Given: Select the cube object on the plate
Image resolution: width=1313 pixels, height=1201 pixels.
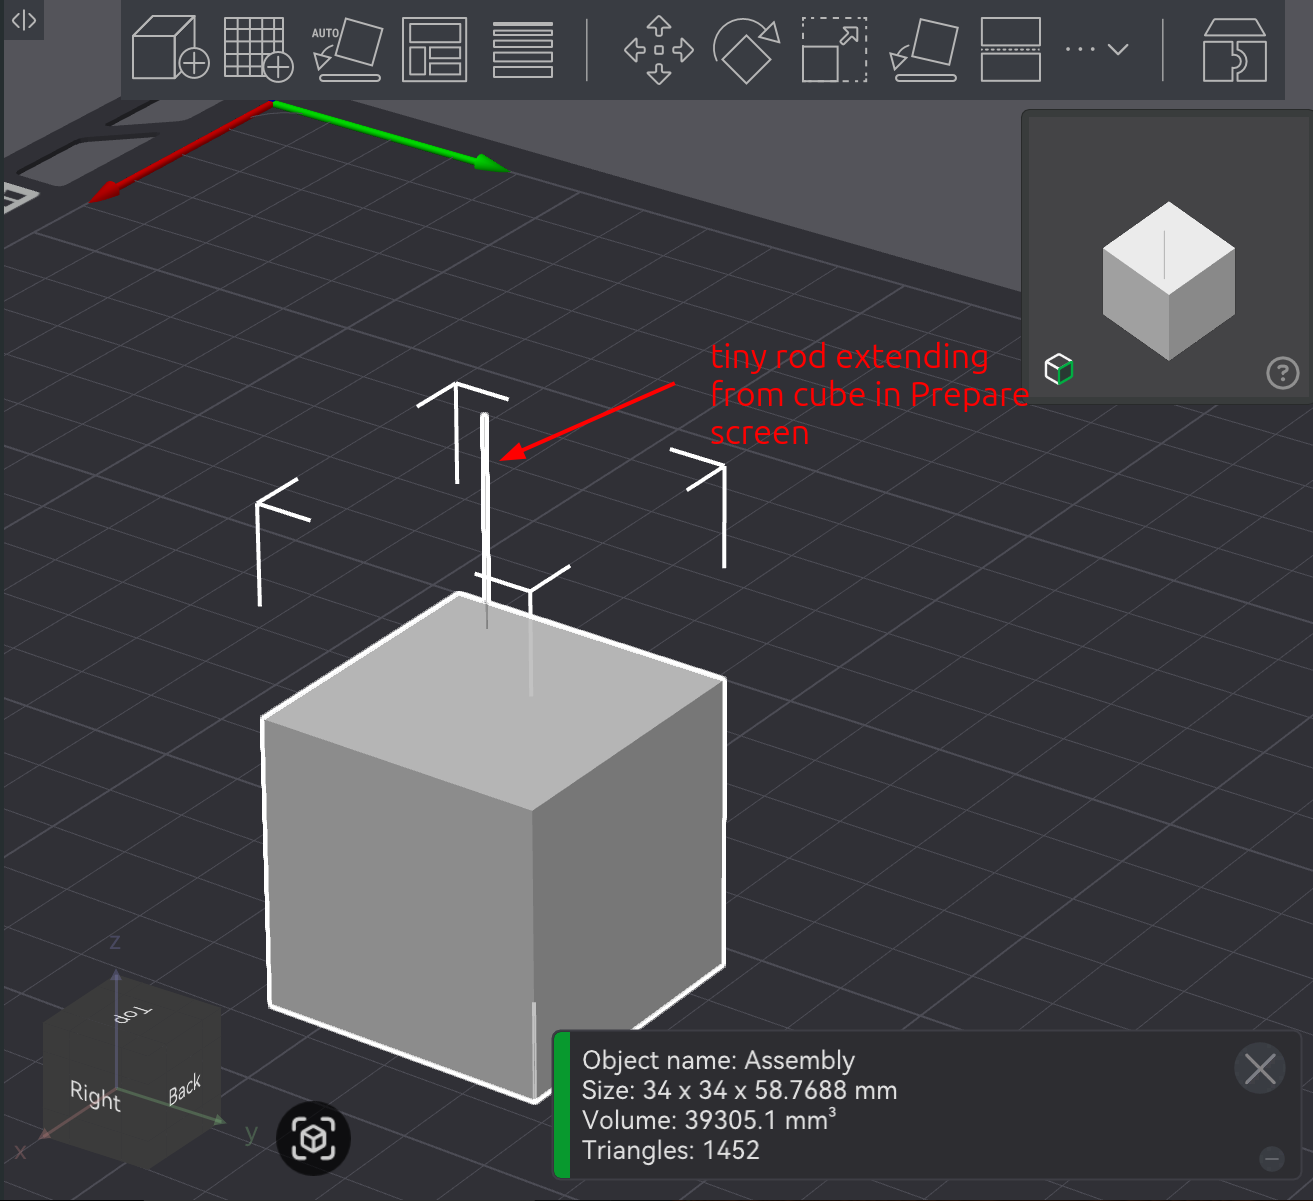Looking at the screenshot, I should click(492, 847).
